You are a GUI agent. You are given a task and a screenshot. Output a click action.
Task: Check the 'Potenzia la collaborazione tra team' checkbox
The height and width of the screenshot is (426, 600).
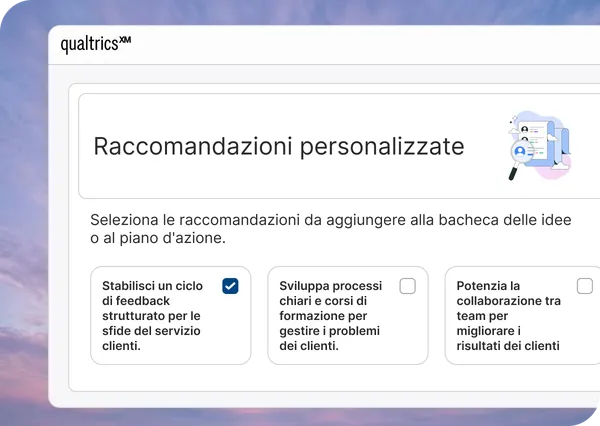585,286
